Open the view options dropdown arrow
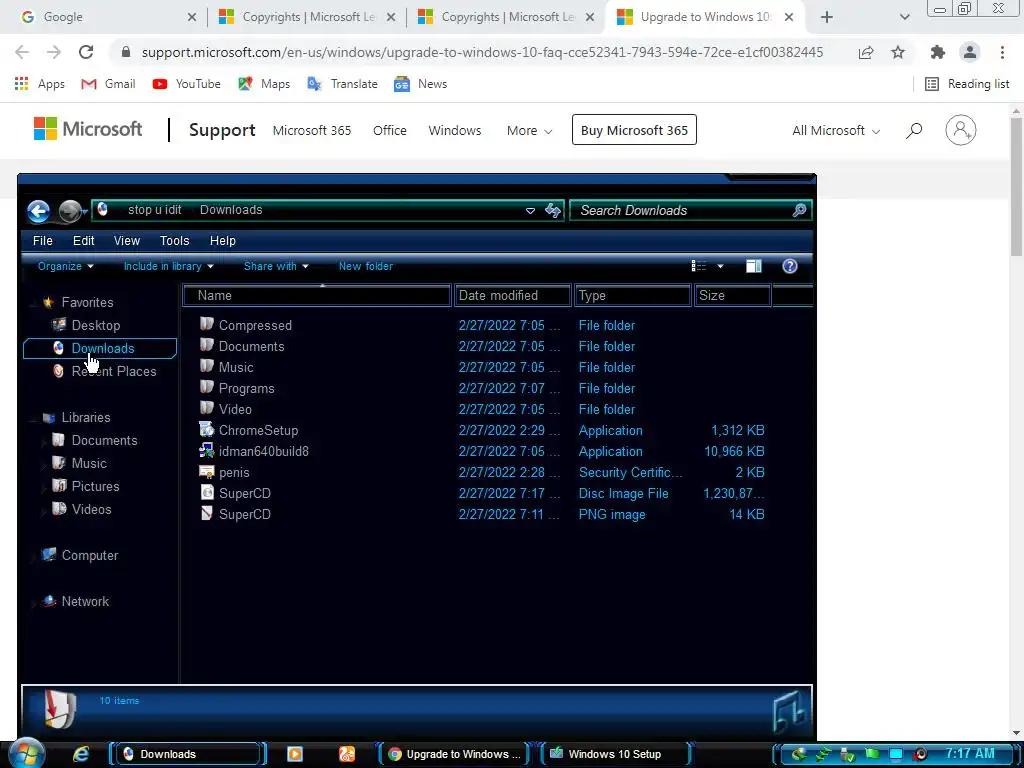 720,266
